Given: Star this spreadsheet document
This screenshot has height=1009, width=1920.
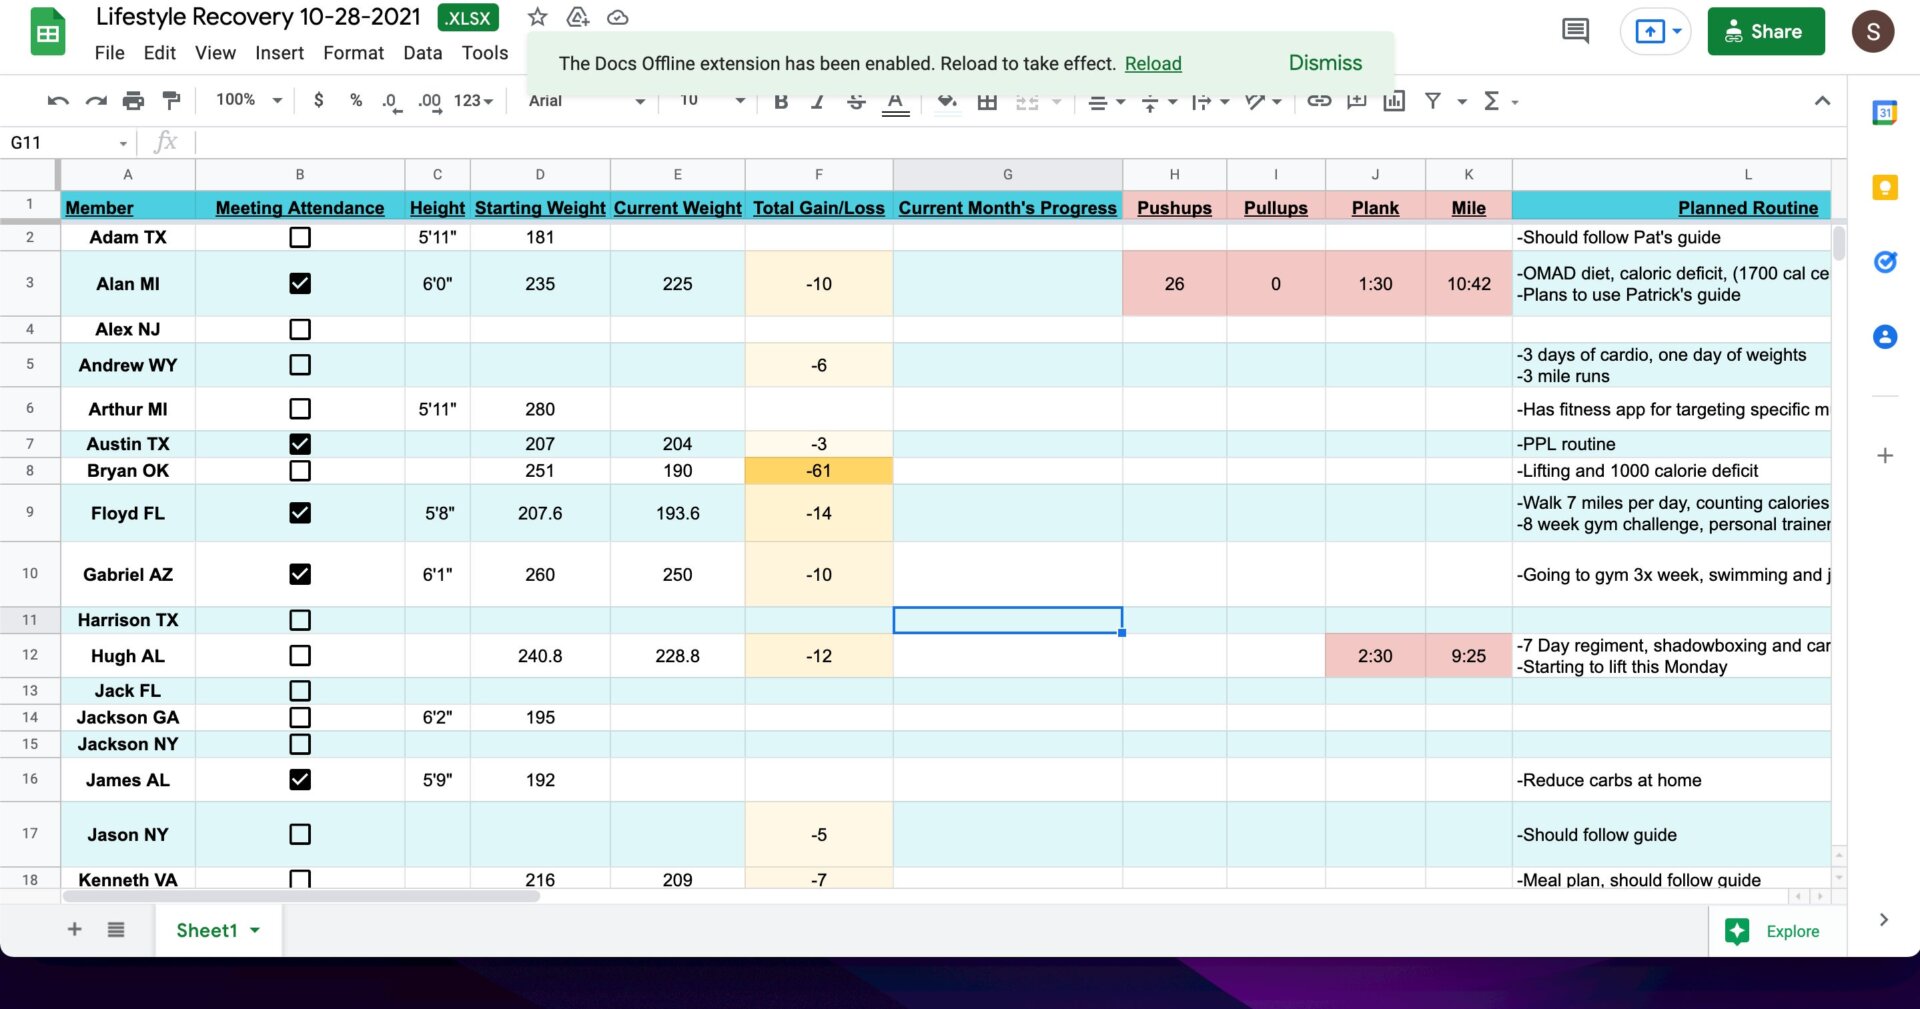Looking at the screenshot, I should [x=538, y=17].
